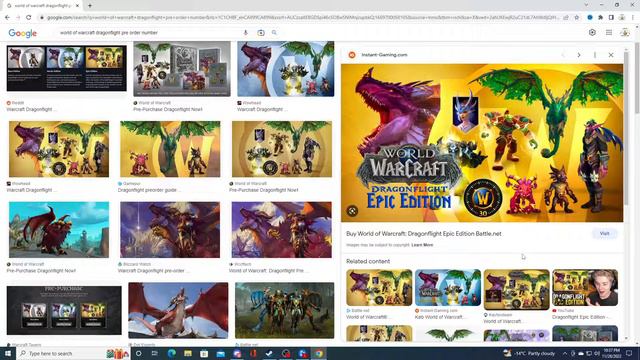Open the collector's box Pre-Purchase Dragonflight thumbnail
The width and height of the screenshot is (640, 360).
click(182, 69)
